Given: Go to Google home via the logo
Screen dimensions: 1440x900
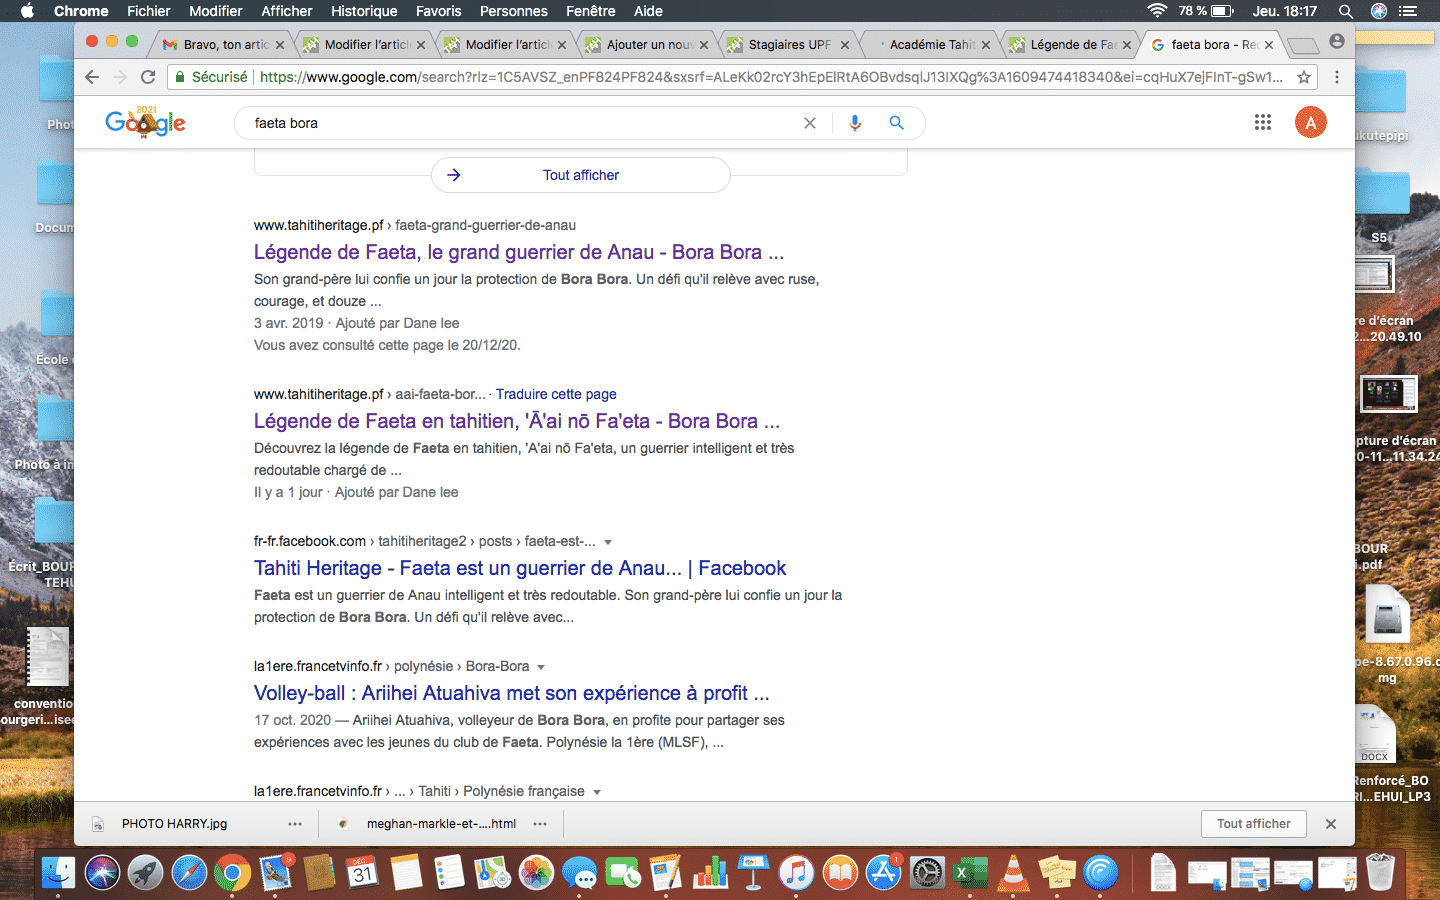Looking at the screenshot, I should (146, 122).
